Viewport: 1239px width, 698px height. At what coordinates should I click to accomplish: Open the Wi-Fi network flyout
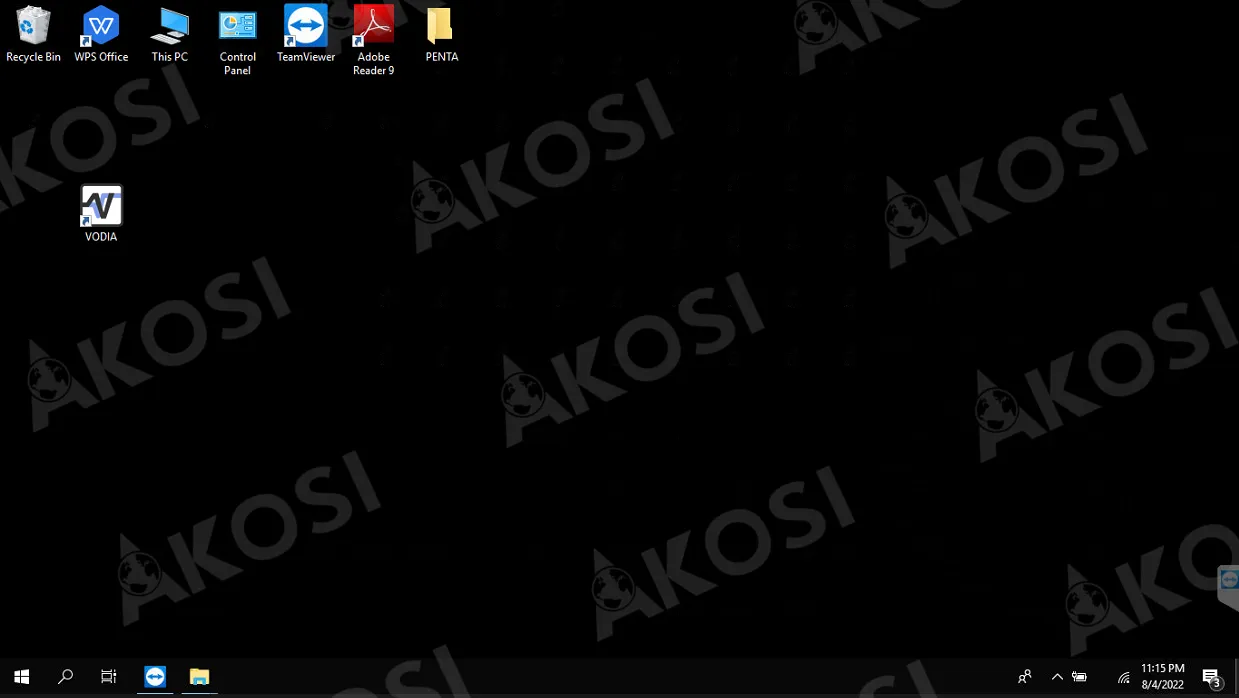pos(1124,677)
